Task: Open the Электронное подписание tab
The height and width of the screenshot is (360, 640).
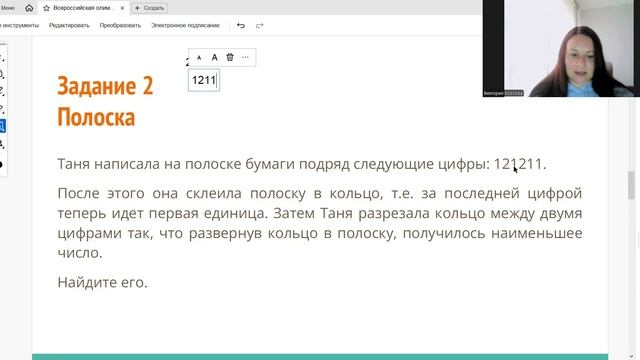Action: click(185, 25)
